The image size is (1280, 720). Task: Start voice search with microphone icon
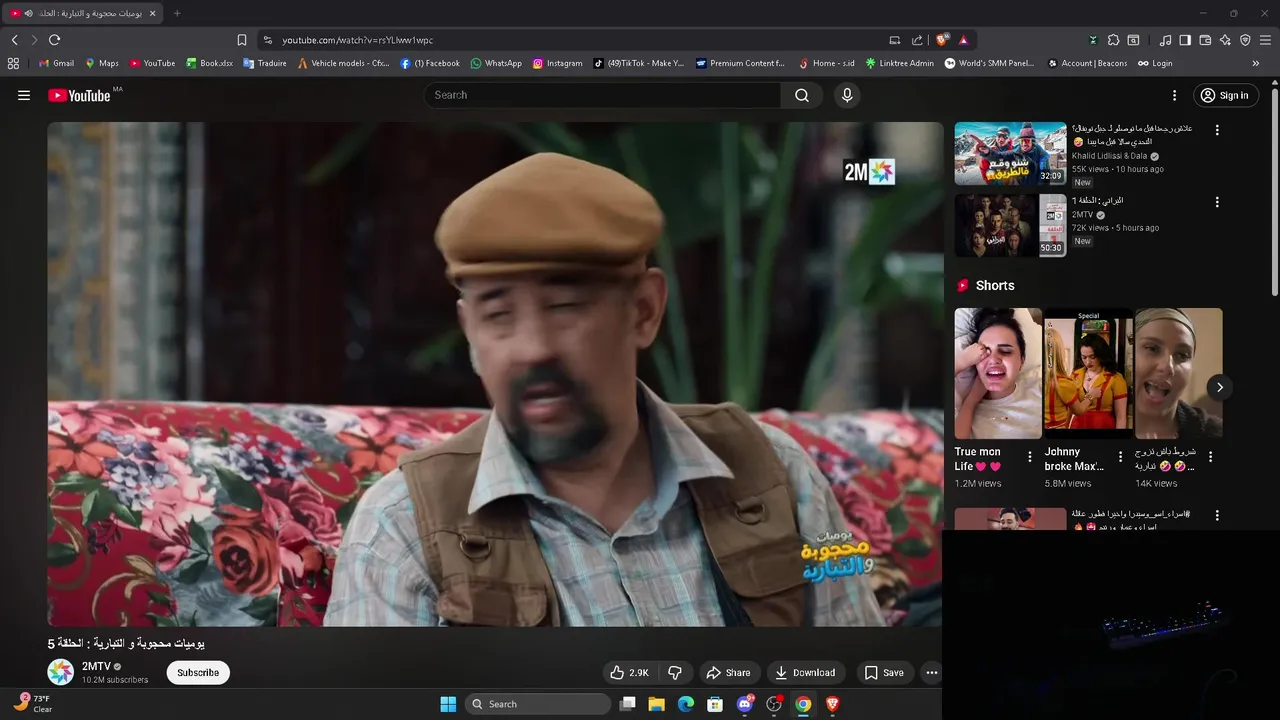(847, 95)
